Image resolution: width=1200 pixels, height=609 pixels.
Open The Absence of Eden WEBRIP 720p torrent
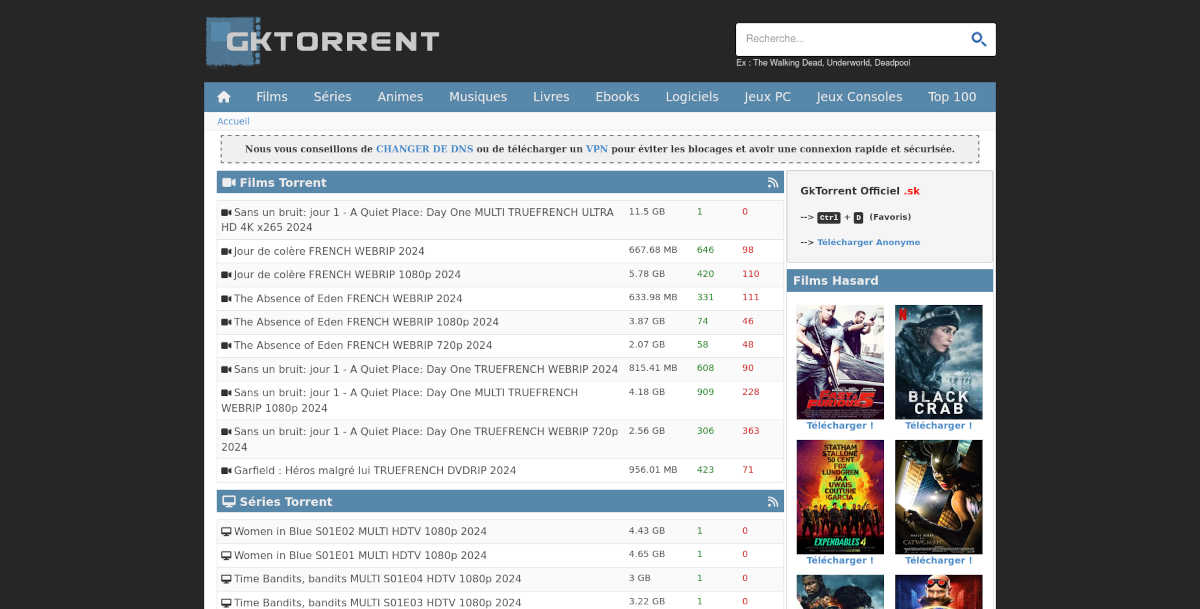tap(363, 345)
